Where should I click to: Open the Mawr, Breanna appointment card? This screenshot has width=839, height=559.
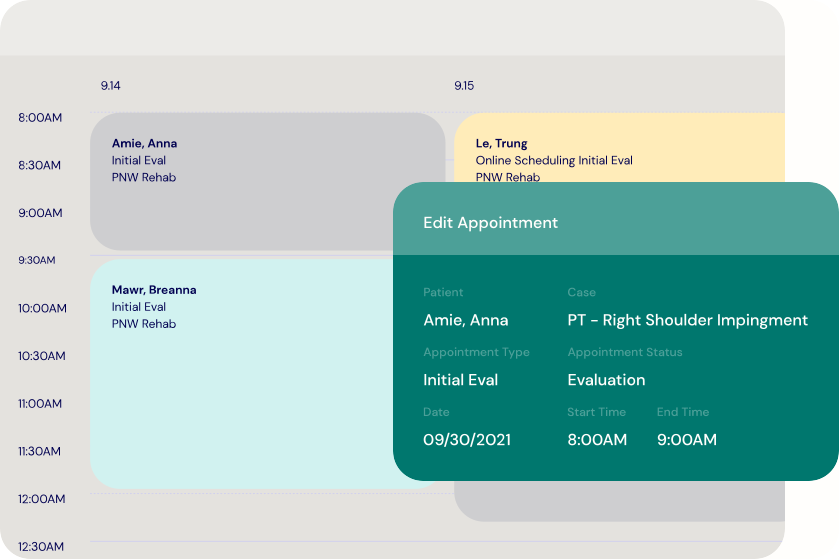242,374
